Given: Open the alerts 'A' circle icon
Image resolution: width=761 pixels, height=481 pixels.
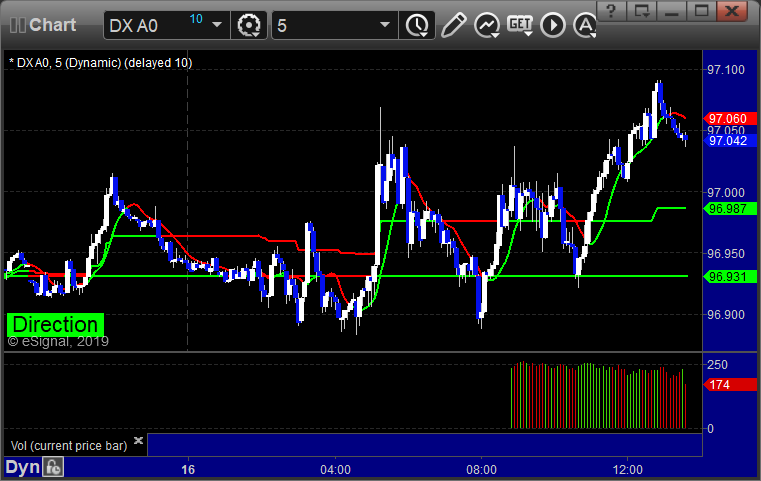Looking at the screenshot, I should (x=583, y=25).
